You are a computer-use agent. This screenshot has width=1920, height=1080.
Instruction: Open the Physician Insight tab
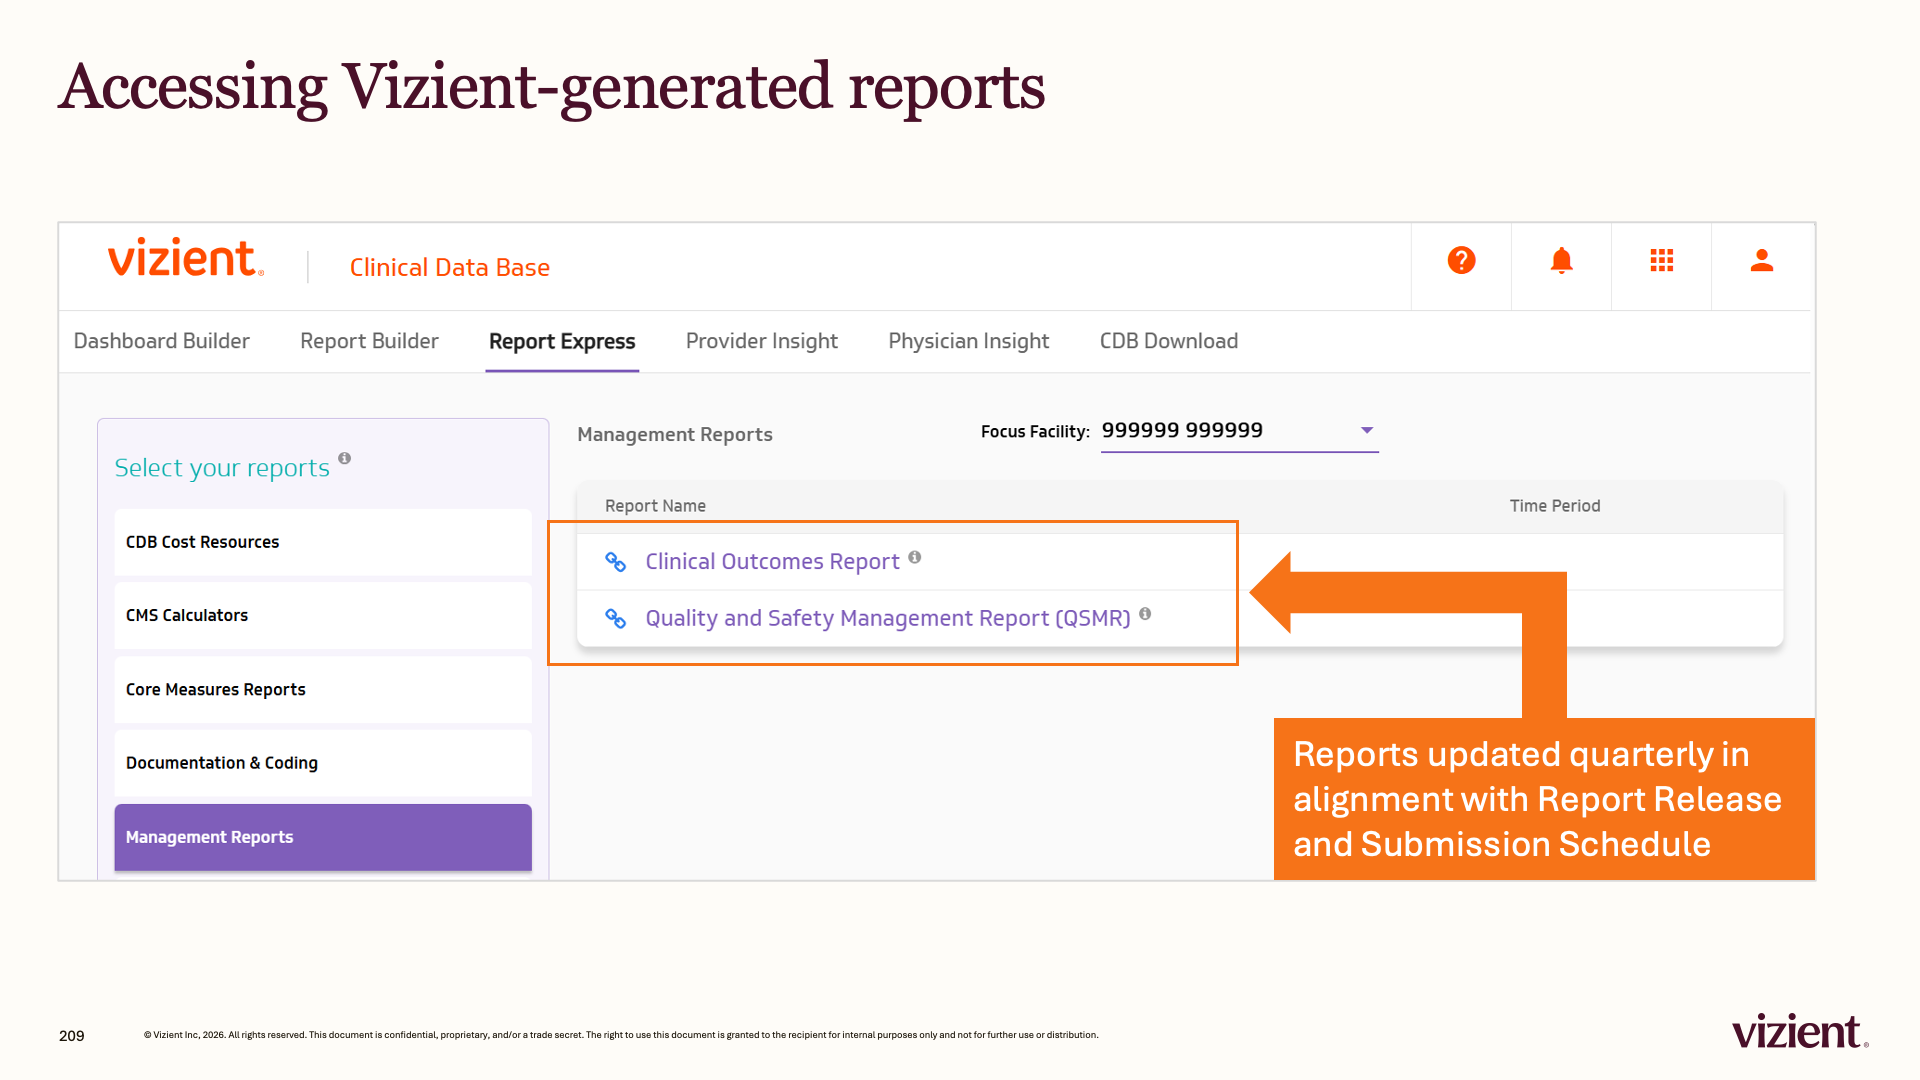(969, 342)
